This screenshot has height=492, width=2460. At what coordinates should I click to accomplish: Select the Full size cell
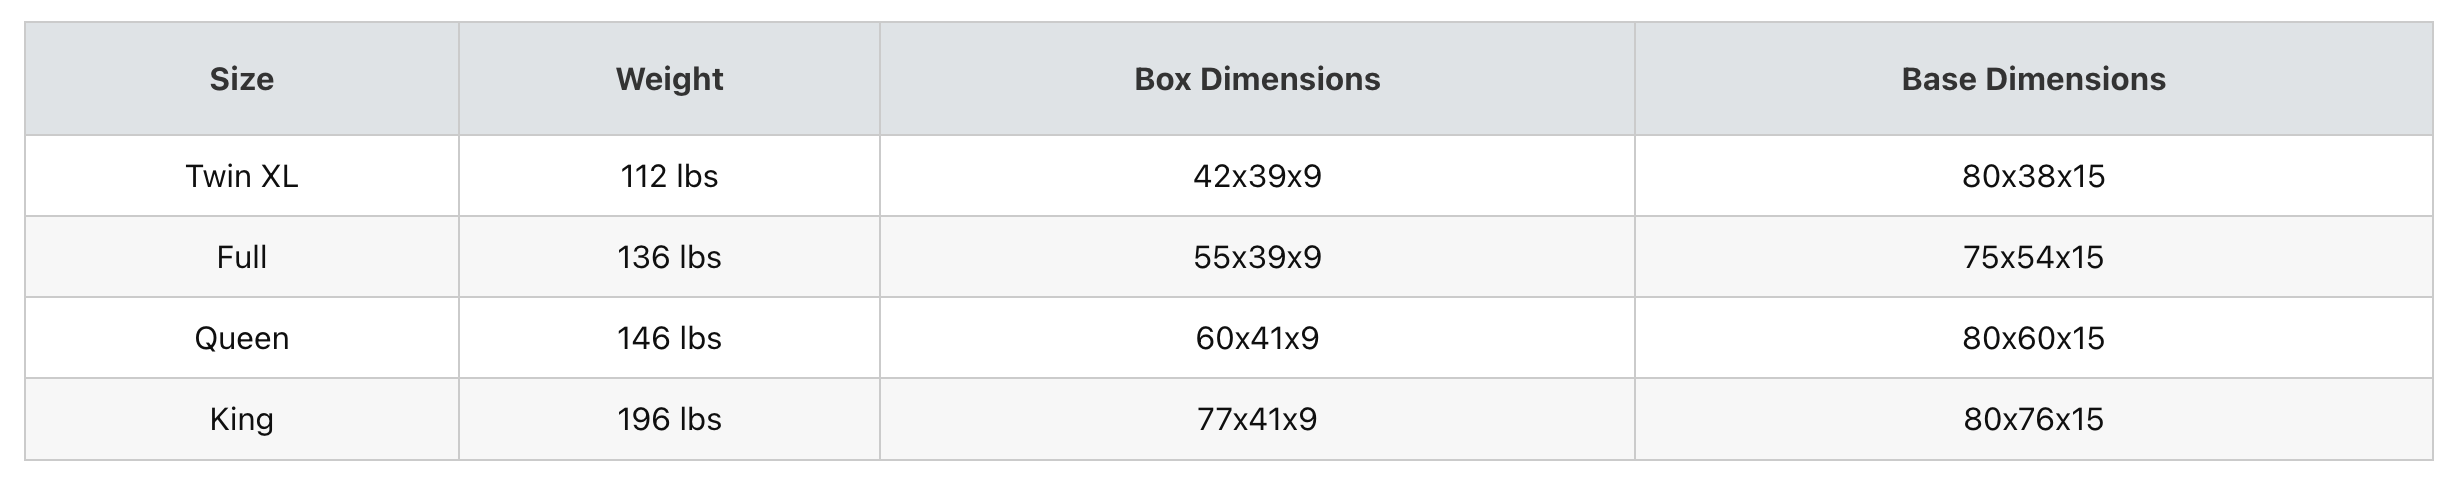pos(241,257)
